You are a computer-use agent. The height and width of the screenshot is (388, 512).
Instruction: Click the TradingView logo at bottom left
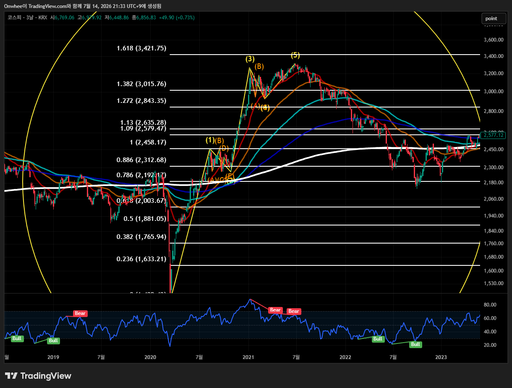pyautogui.click(x=38, y=376)
